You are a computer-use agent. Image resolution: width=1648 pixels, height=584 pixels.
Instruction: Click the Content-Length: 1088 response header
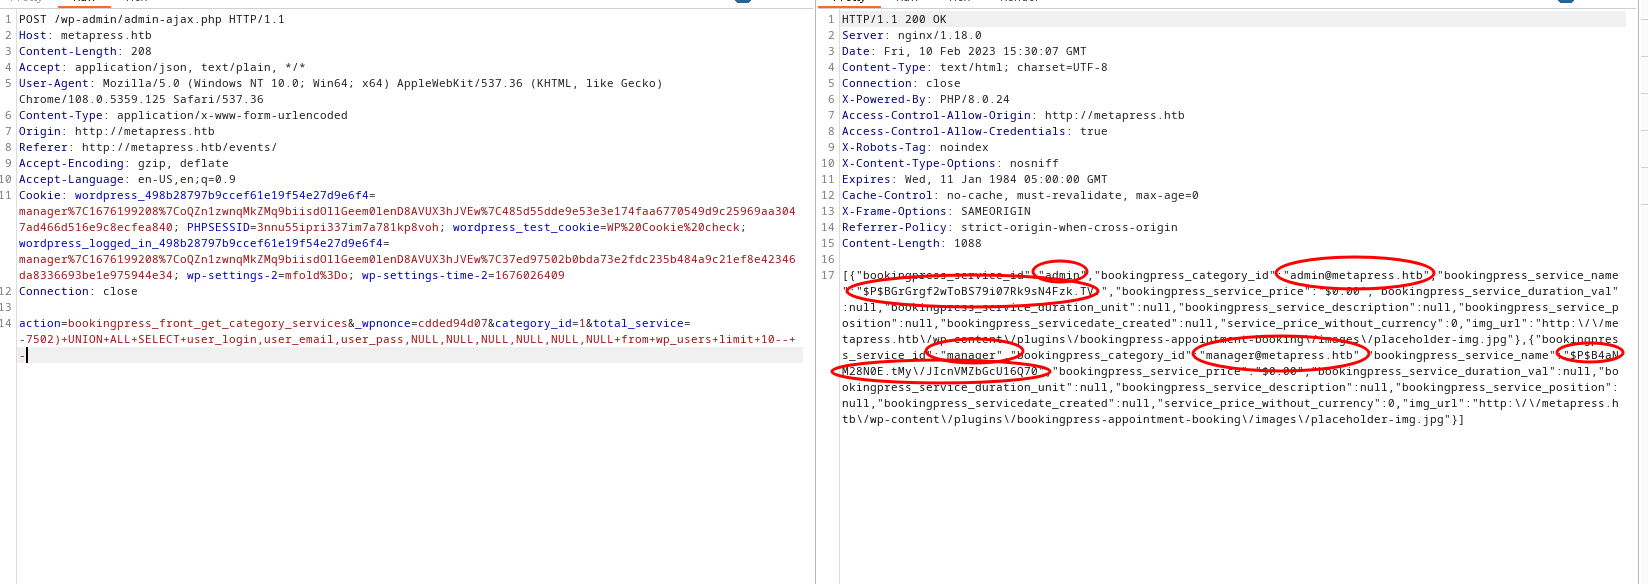click(912, 243)
